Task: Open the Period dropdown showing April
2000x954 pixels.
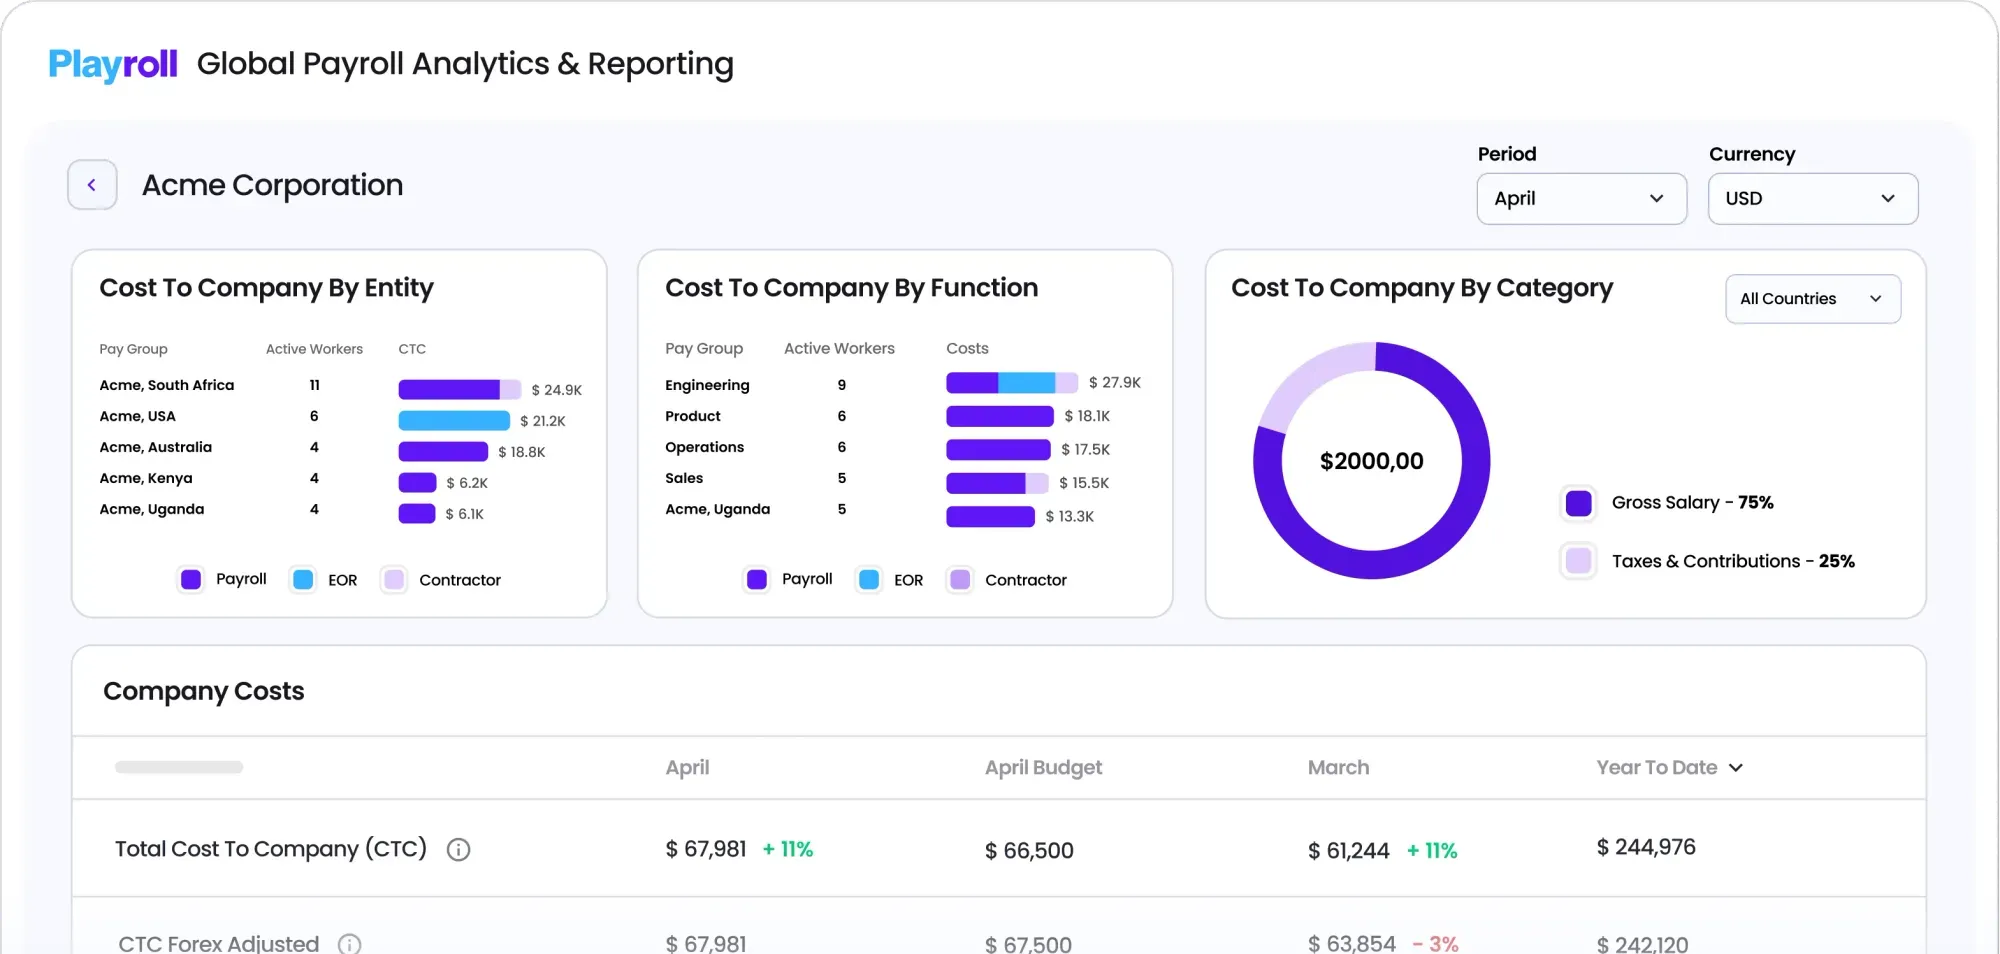Action: click(1581, 198)
